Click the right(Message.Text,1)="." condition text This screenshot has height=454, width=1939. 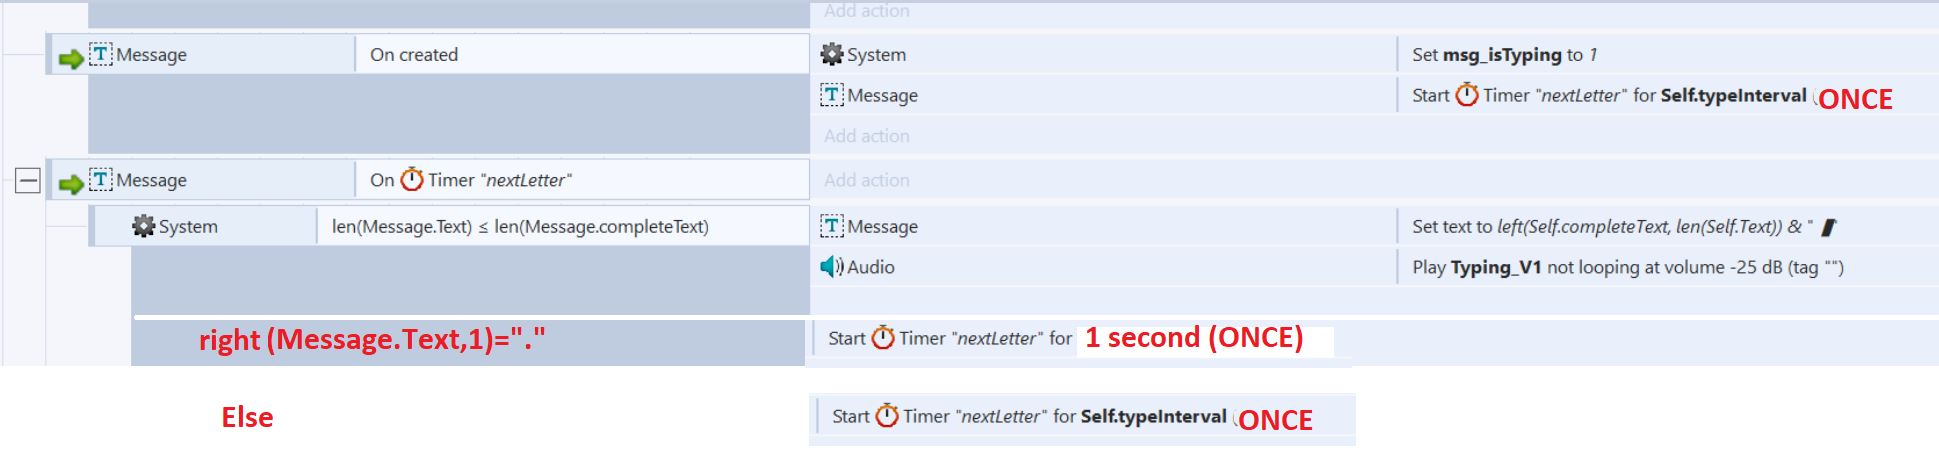click(x=372, y=340)
